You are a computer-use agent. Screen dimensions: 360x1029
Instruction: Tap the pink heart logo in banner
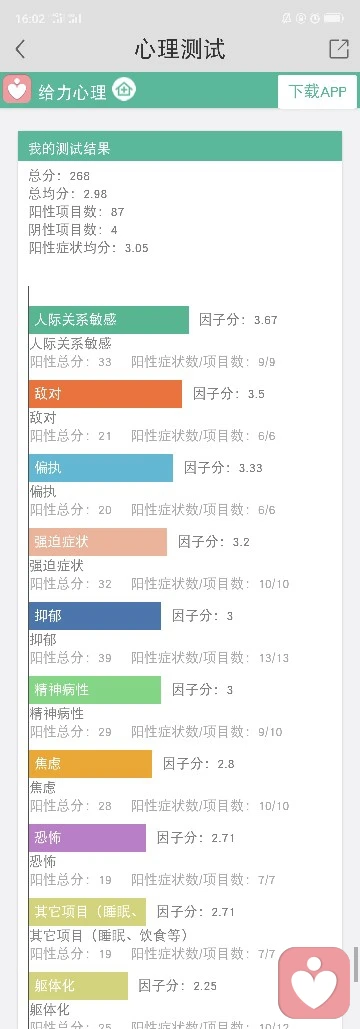(16, 89)
